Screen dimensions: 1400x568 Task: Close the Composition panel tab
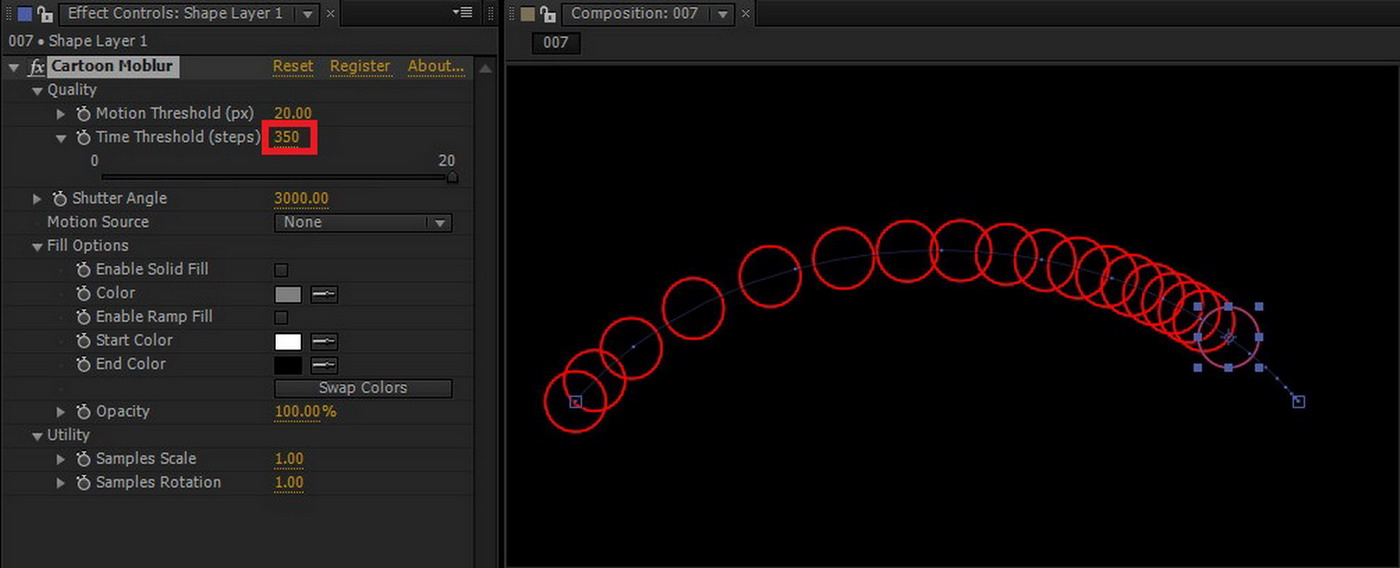pyautogui.click(x=744, y=14)
